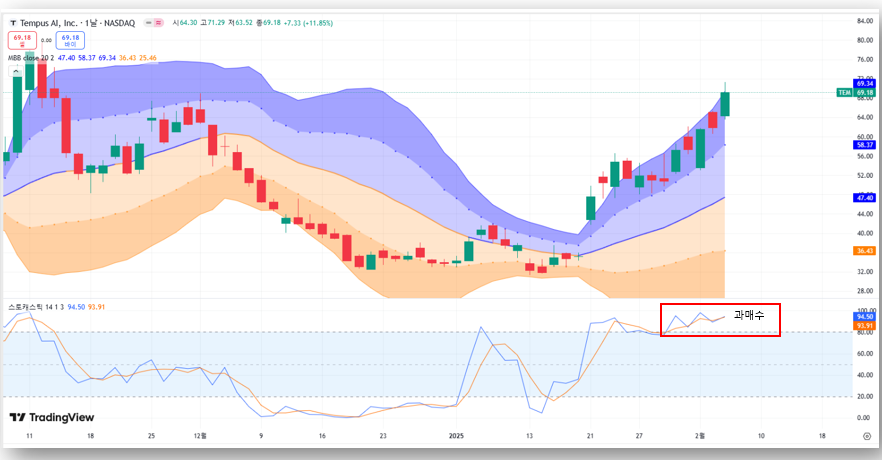Click the gray dash indicator pill beside NASDAQ
The width and height of the screenshot is (882, 460).
tap(148, 23)
